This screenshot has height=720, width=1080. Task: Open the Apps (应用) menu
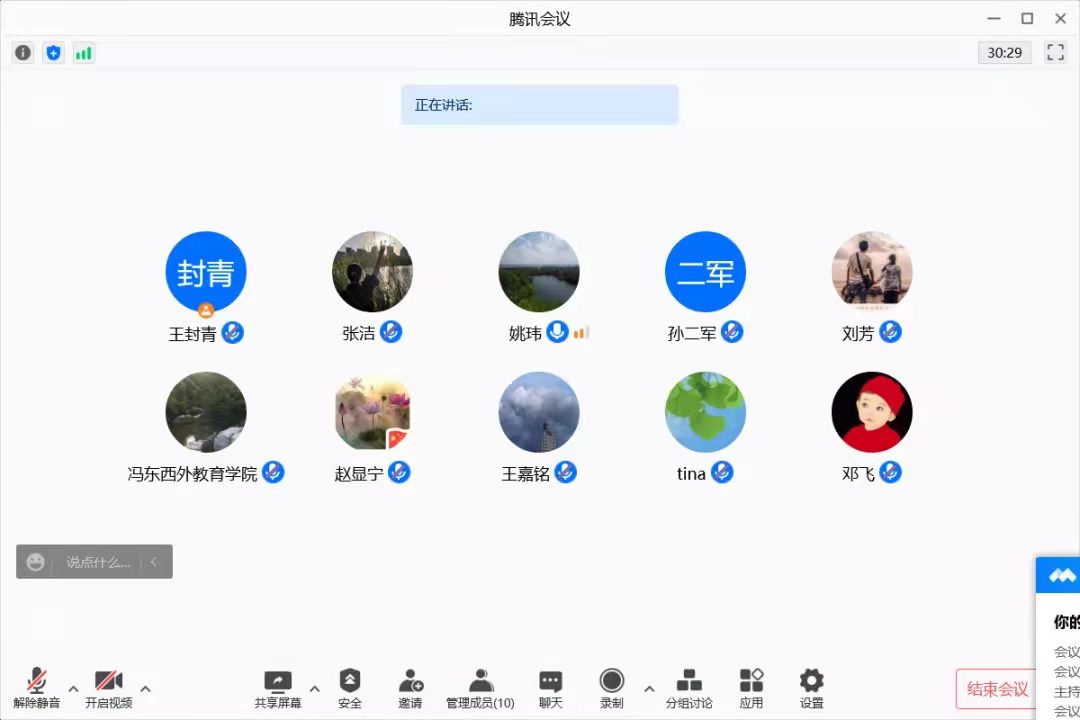pyautogui.click(x=751, y=689)
